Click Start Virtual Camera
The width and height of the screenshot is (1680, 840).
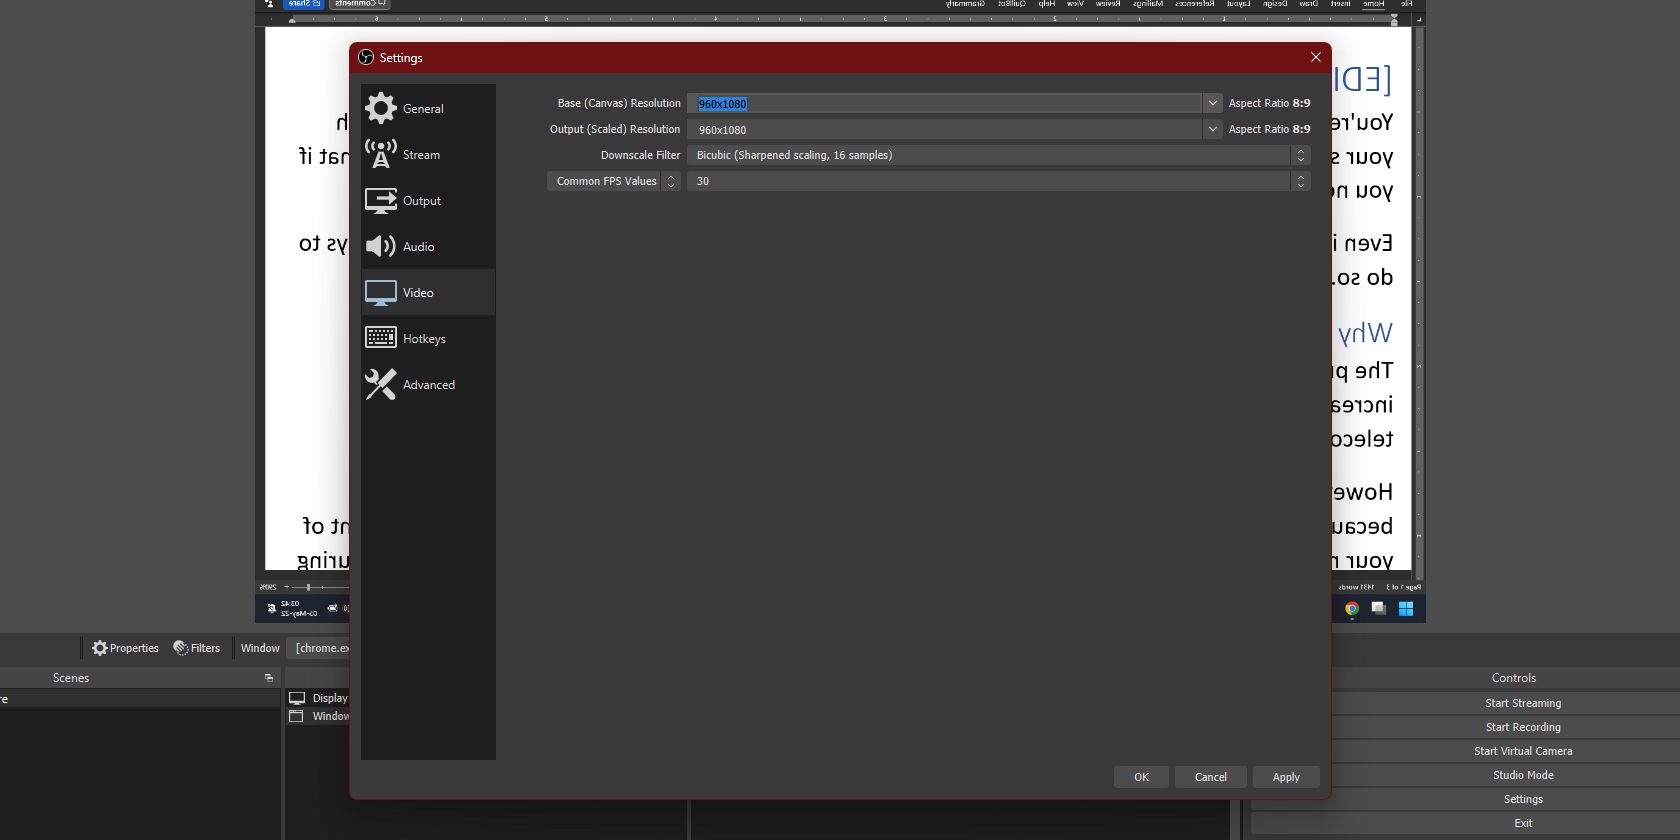pos(1522,751)
